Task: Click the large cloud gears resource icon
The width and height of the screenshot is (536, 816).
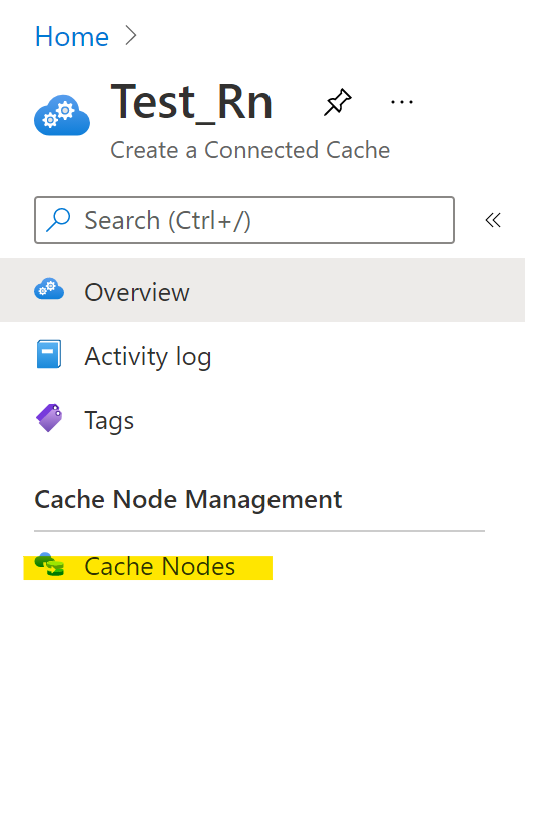Action: [62, 116]
